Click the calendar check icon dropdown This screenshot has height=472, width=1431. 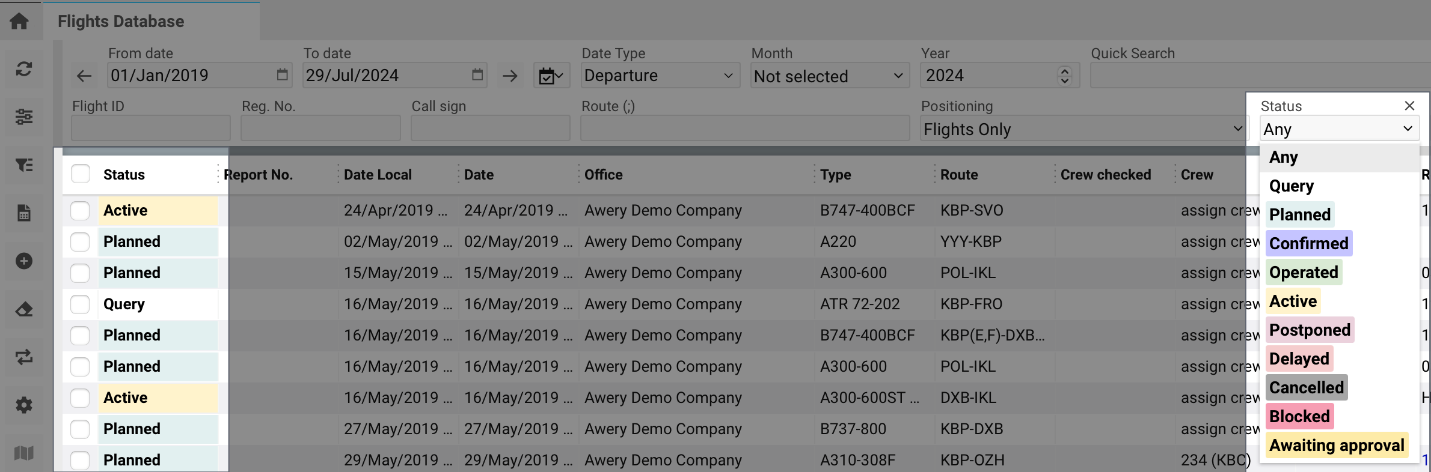pyautogui.click(x=551, y=76)
